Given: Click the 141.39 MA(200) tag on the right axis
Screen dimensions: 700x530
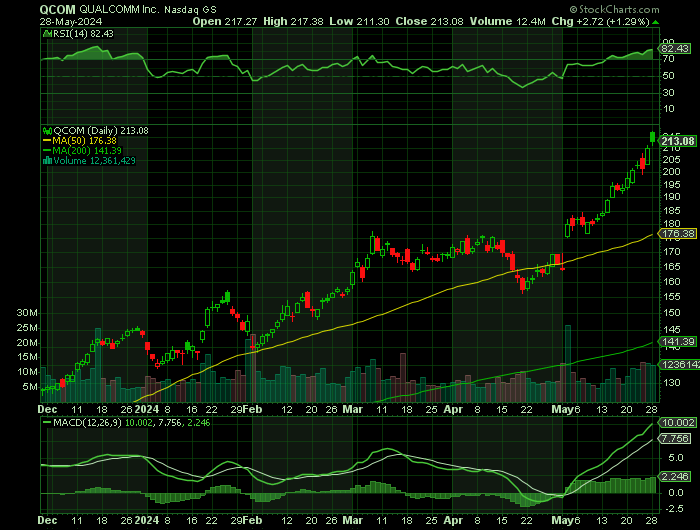Looking at the screenshot, I should pos(678,342).
